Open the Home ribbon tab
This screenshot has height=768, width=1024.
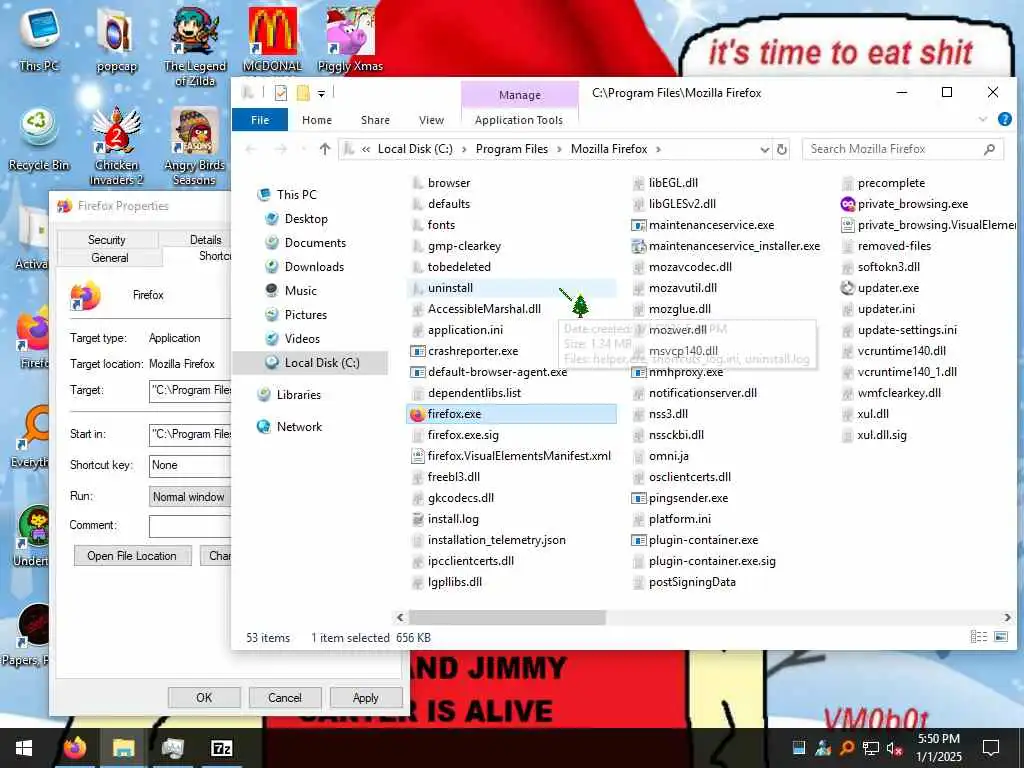[317, 120]
